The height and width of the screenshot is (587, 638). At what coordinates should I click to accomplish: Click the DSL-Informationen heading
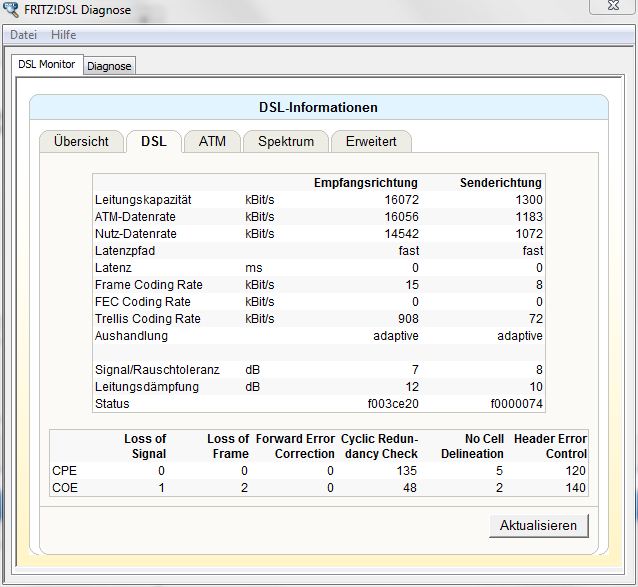pos(319,107)
